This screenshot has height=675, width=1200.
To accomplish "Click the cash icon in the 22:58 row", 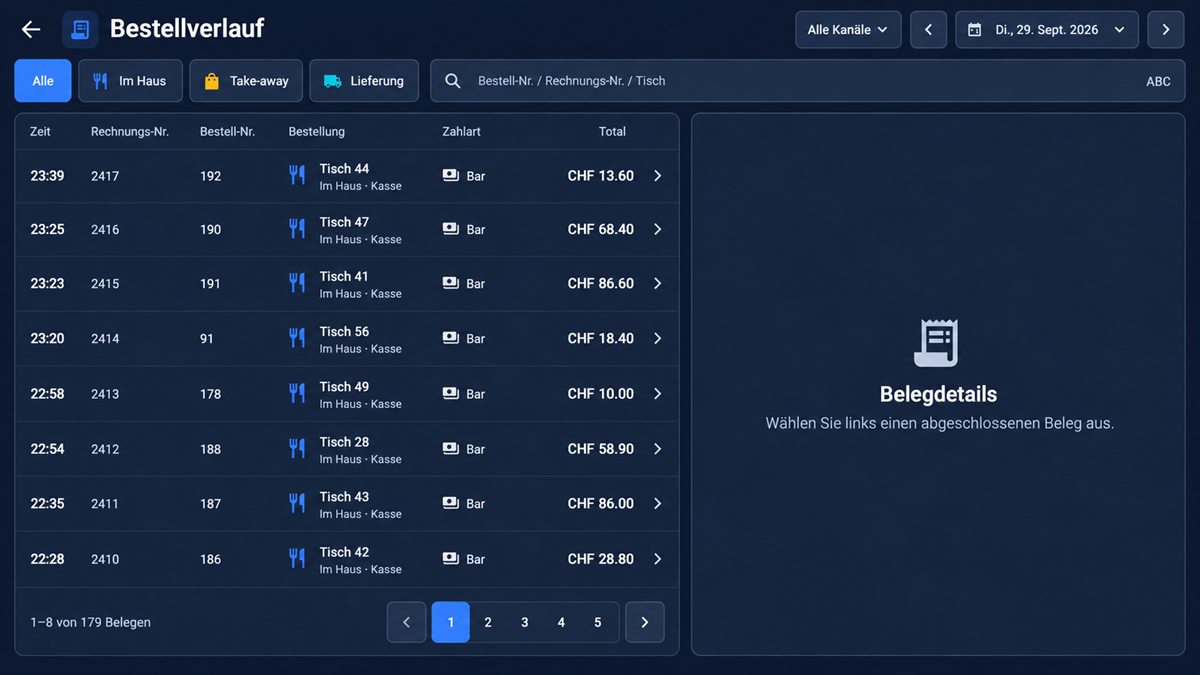I will tap(451, 393).
